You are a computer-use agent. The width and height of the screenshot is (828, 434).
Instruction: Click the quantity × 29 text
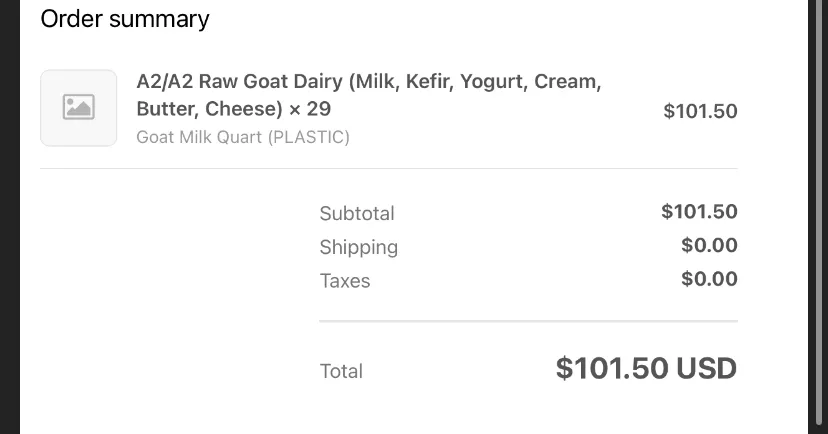pyautogui.click(x=310, y=109)
